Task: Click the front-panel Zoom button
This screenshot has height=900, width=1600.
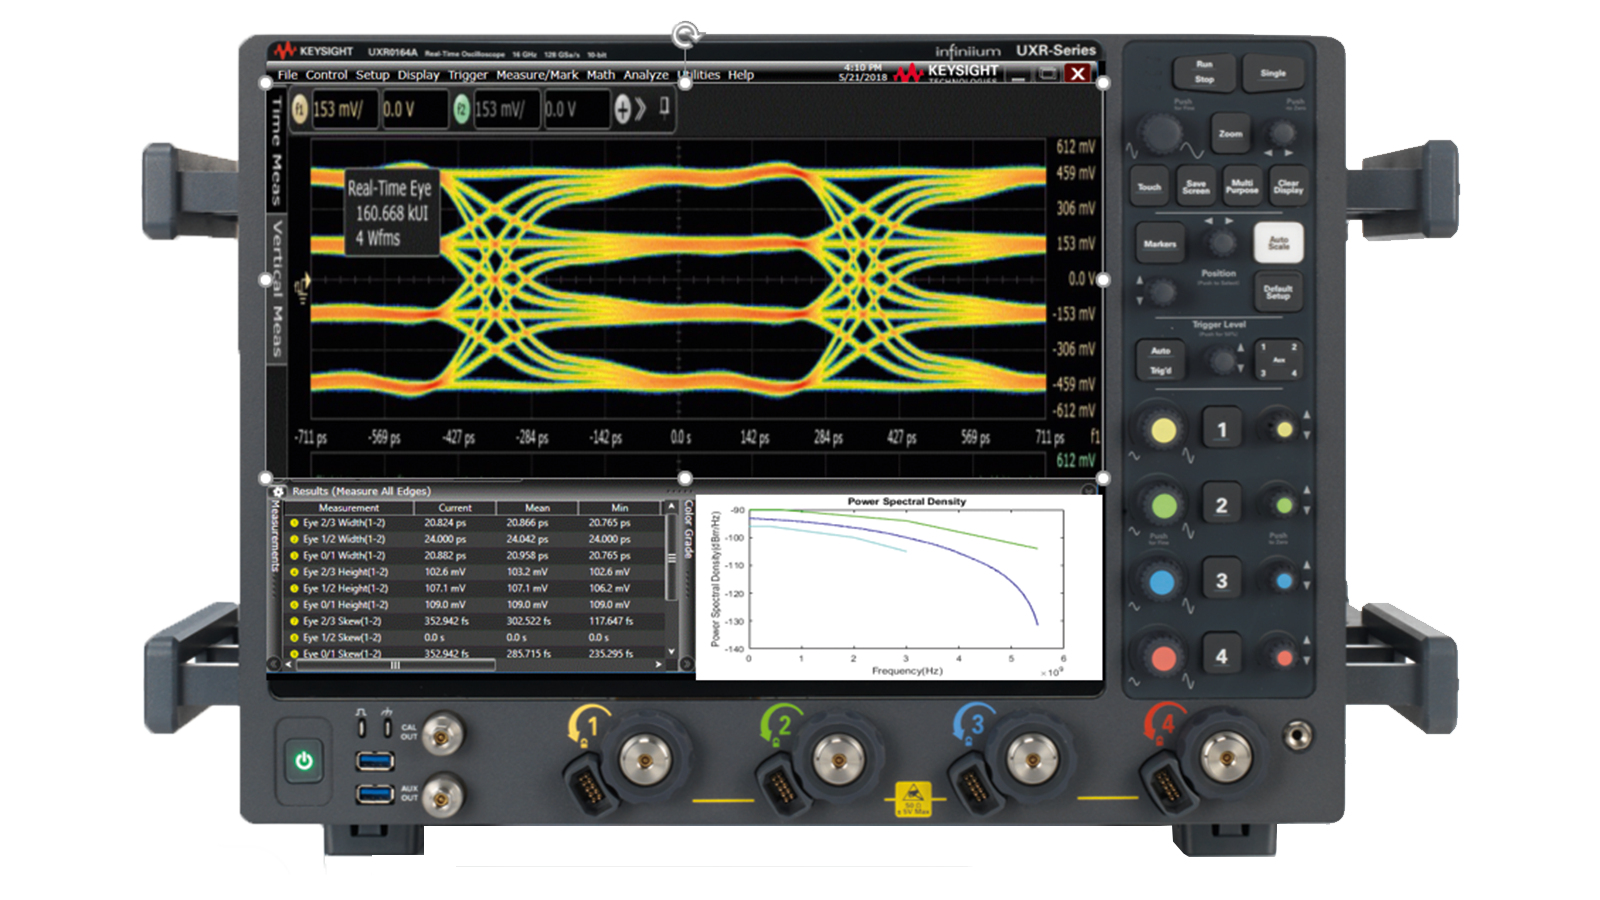Action: [1230, 133]
